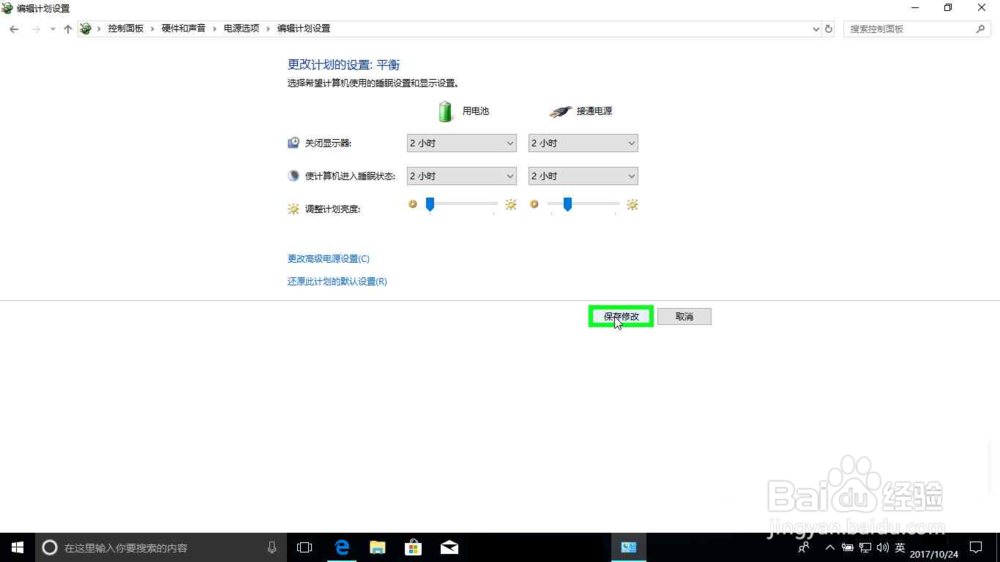
Task: Refresh the control panel page
Action: (828, 29)
